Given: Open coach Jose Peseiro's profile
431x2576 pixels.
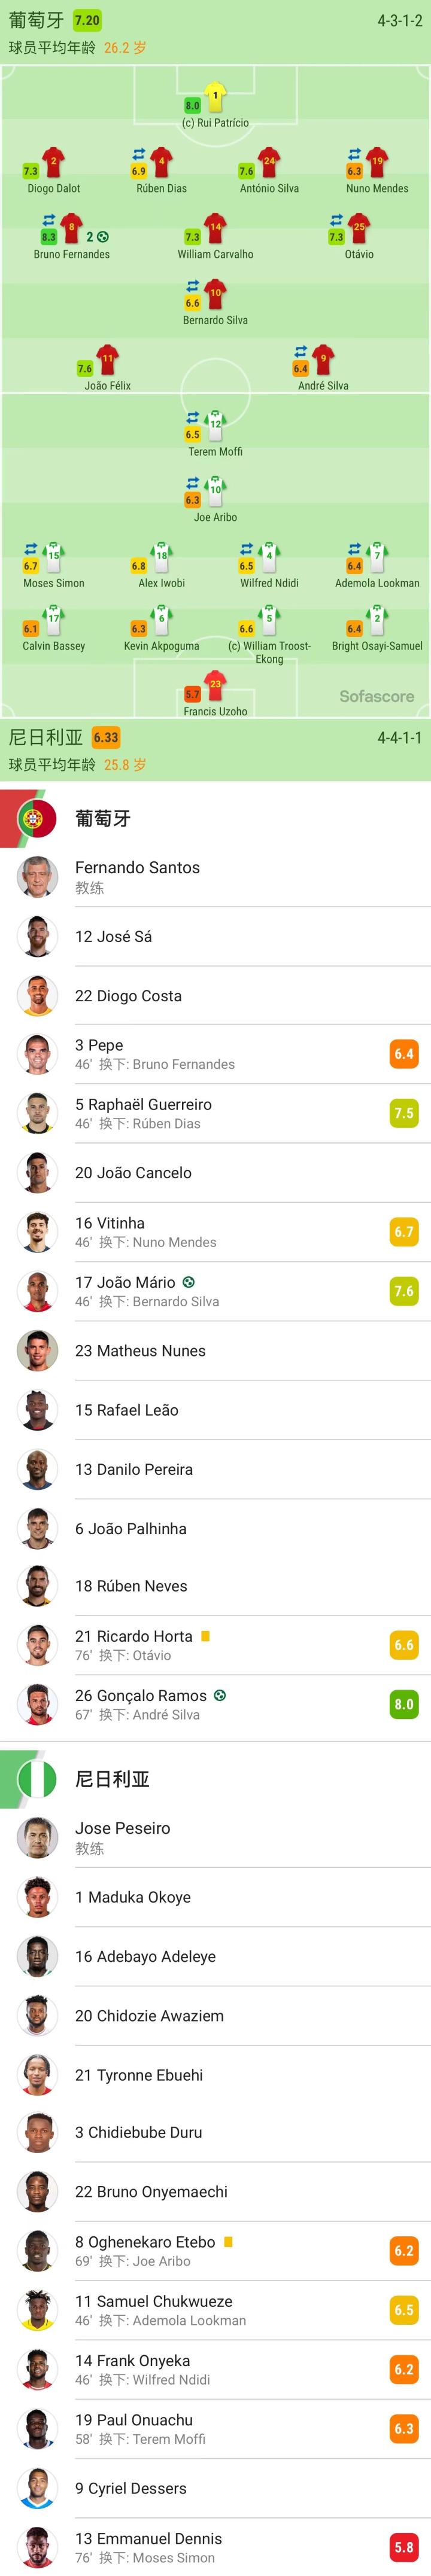Looking at the screenshot, I should pos(122,1837).
